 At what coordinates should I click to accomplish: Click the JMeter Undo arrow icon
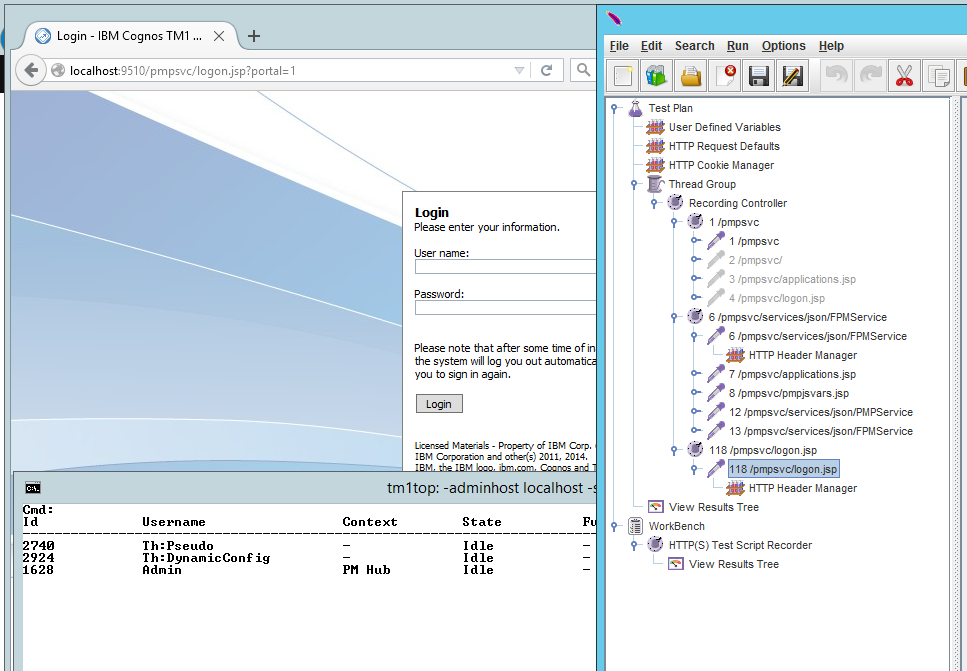point(837,76)
